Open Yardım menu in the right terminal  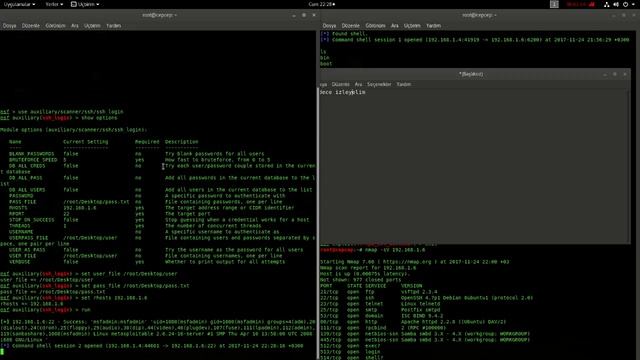pyautogui.click(x=433, y=25)
